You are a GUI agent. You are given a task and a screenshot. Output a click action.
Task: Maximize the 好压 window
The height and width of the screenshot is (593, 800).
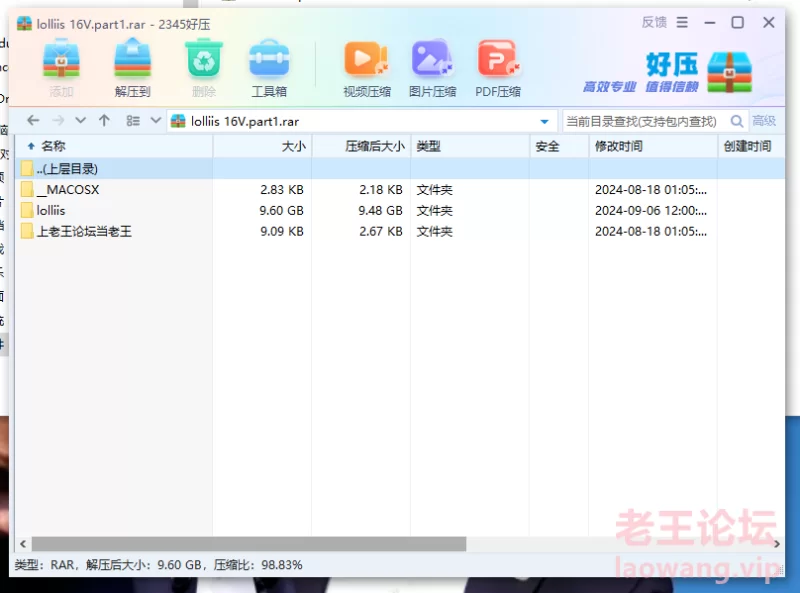pyautogui.click(x=737, y=22)
